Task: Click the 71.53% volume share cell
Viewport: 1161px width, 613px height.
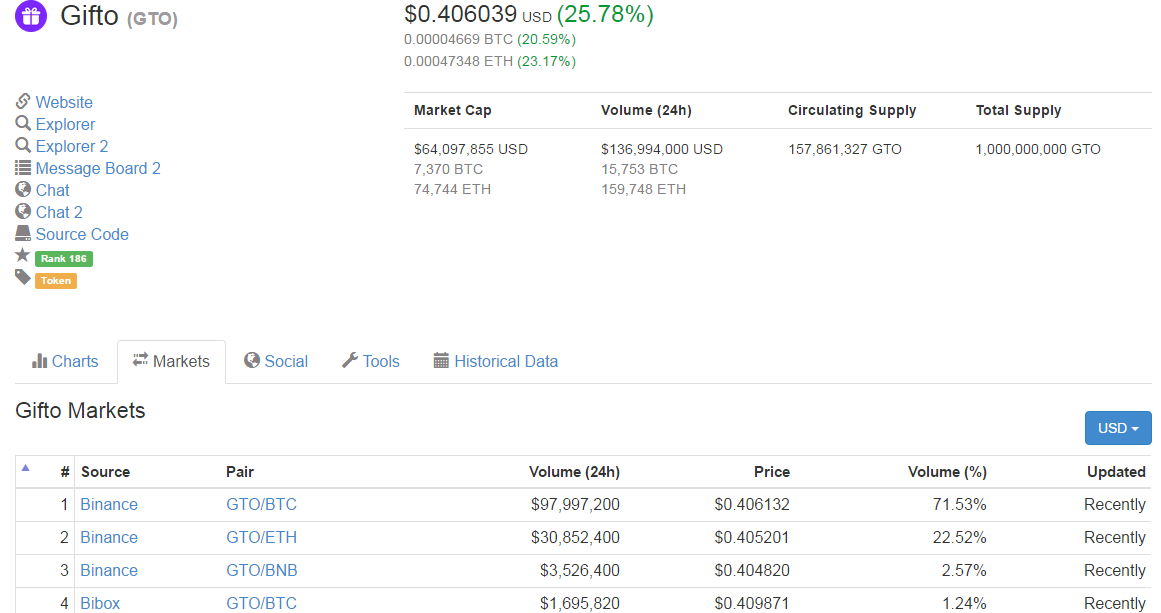Action: pos(960,504)
